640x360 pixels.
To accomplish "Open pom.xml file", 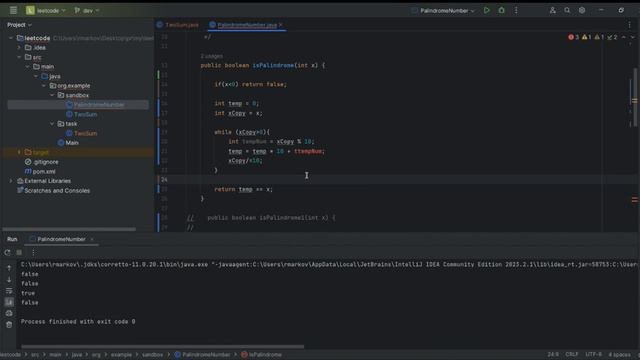I will point(40,171).
